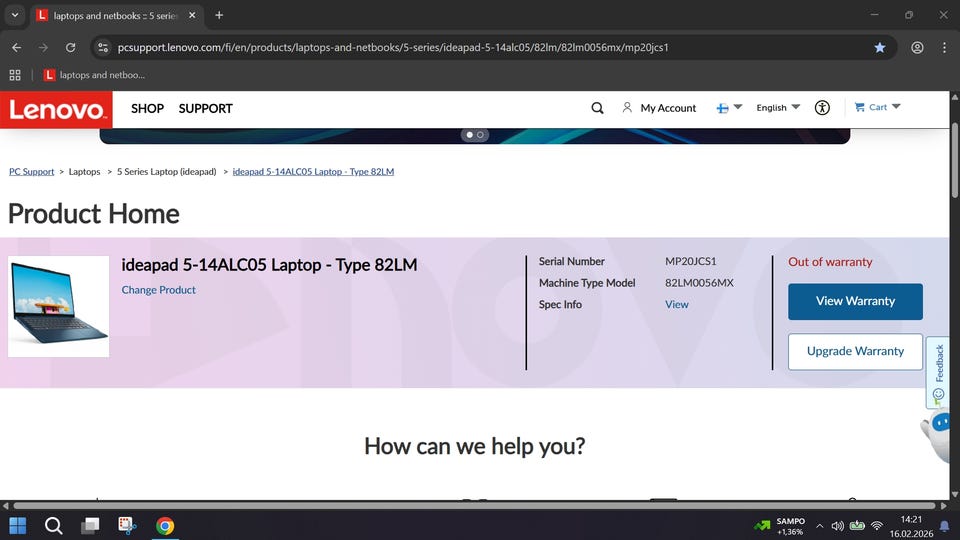Click the vertical page scrollbar
Image resolution: width=960 pixels, height=540 pixels.
pos(955,160)
